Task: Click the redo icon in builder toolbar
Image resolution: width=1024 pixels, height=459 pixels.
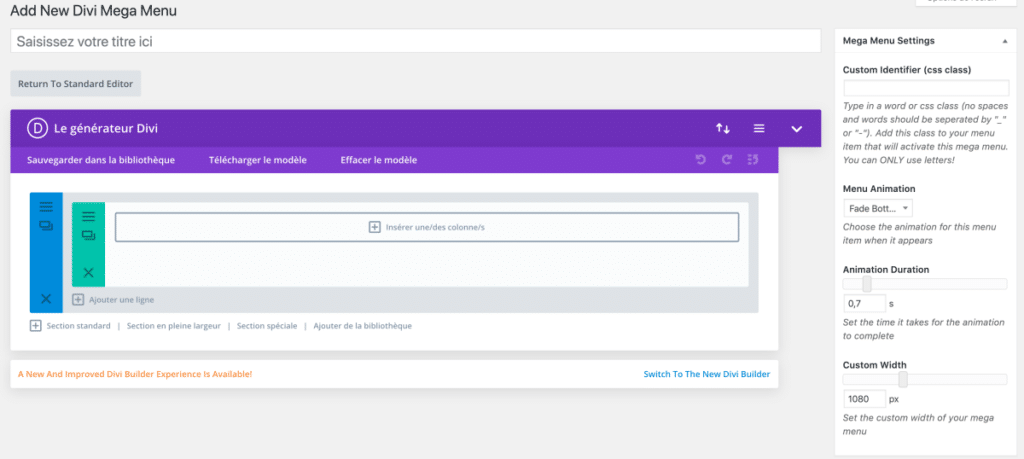Action: coord(727,159)
